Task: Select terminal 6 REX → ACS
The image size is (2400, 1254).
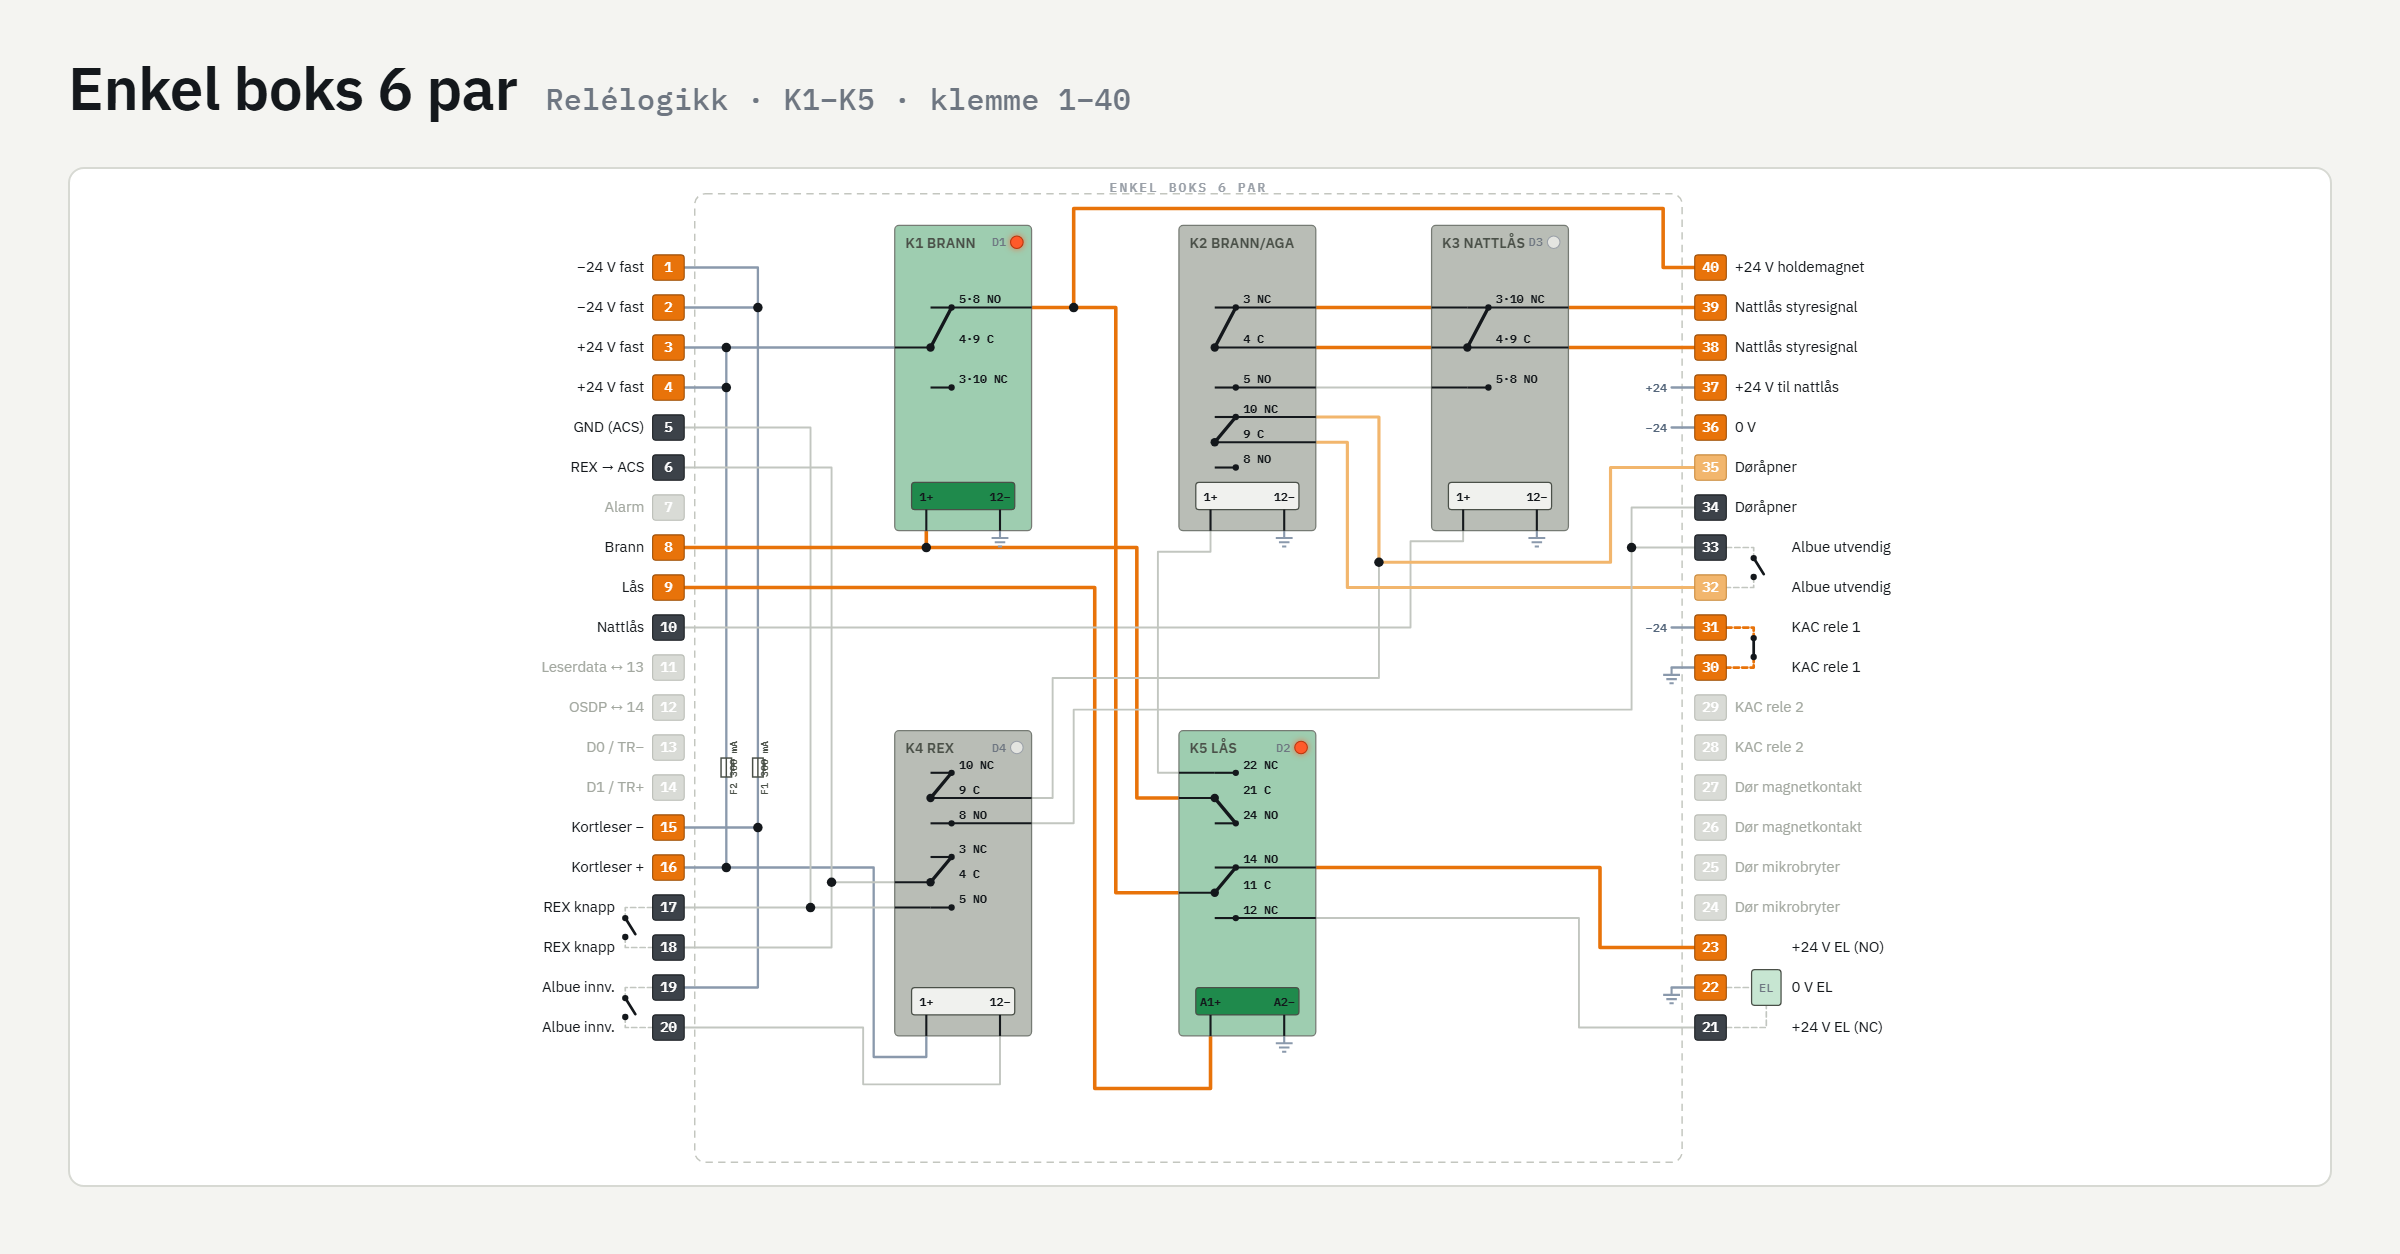Action: 668,467
